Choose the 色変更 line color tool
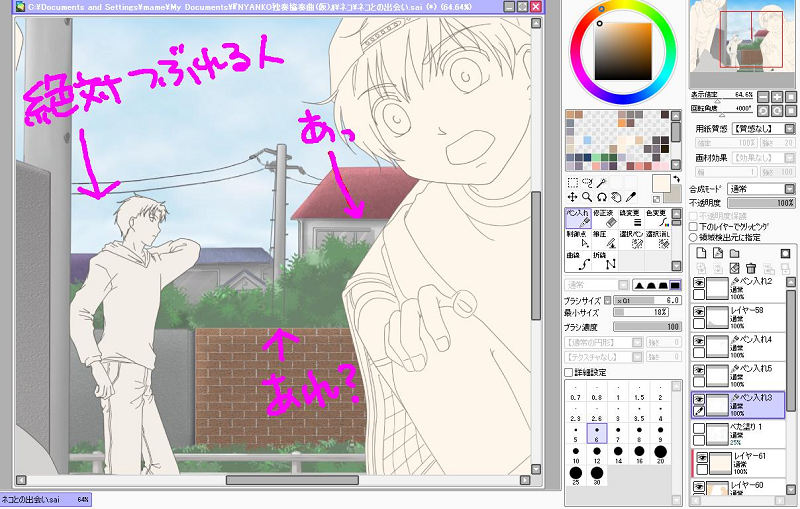This screenshot has width=800, height=509. pyautogui.click(x=657, y=219)
